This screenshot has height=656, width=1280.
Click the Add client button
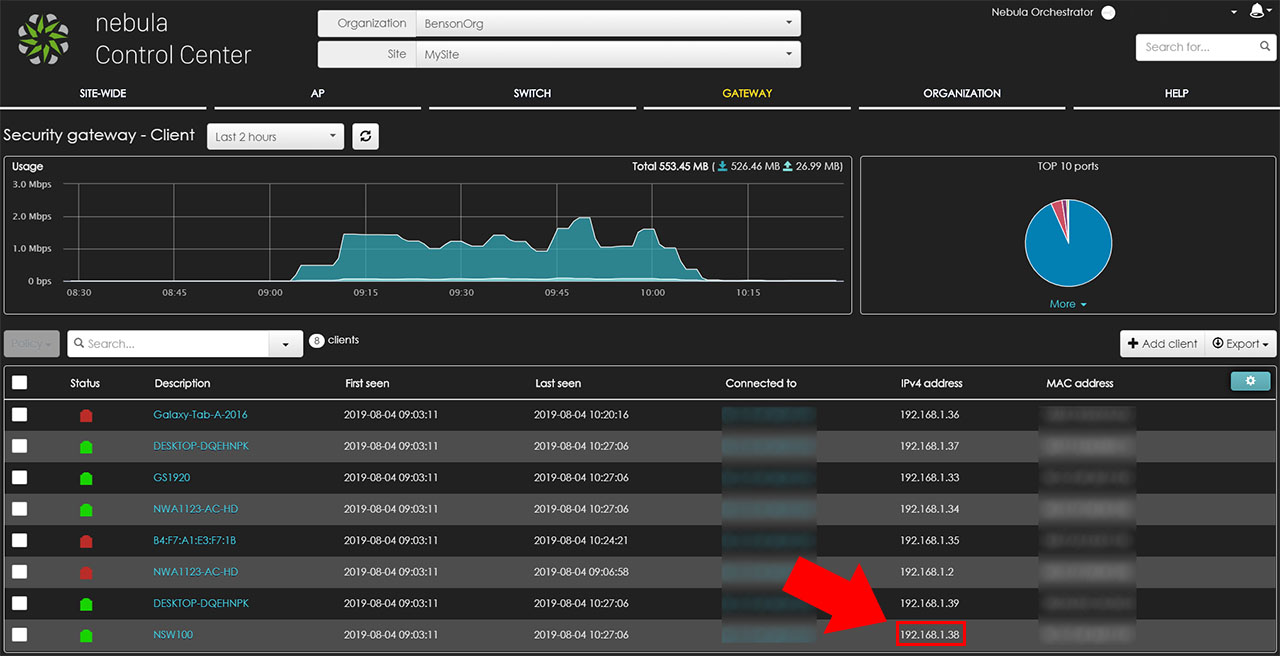click(x=1162, y=344)
